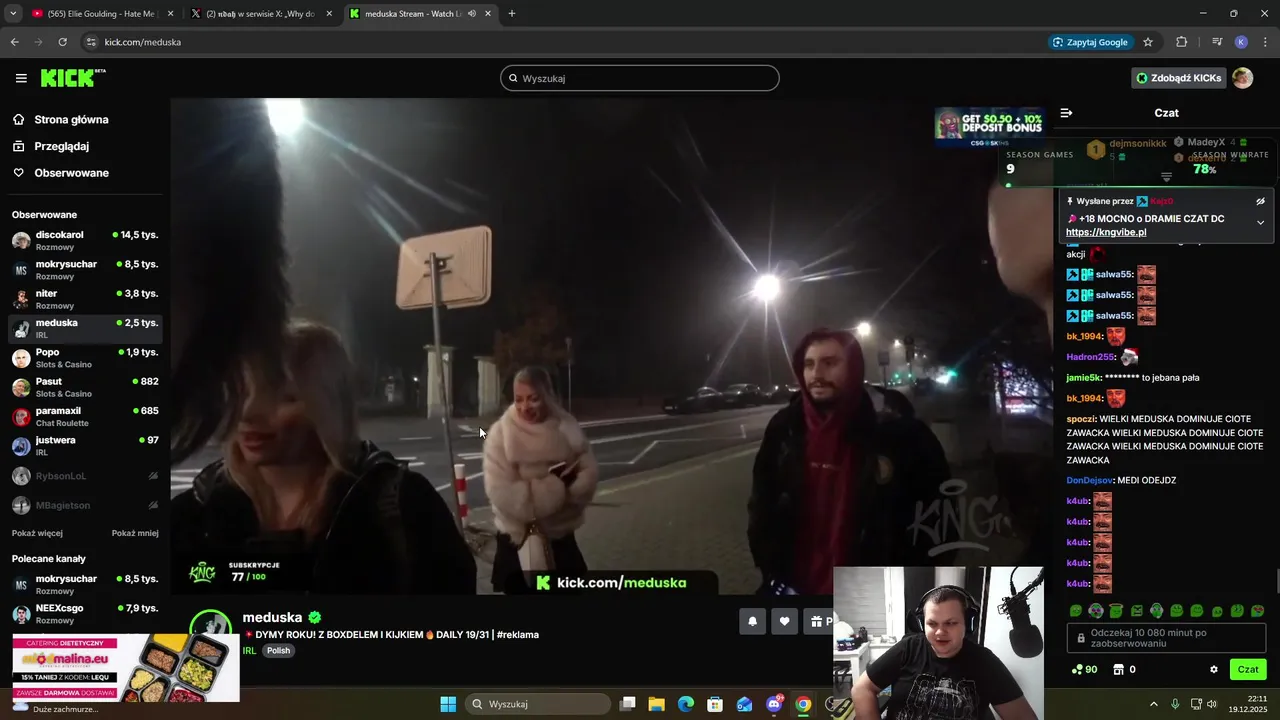This screenshot has height=720, width=1280.
Task: Collapse the chat panel with the arrow icon
Action: coord(1066,113)
